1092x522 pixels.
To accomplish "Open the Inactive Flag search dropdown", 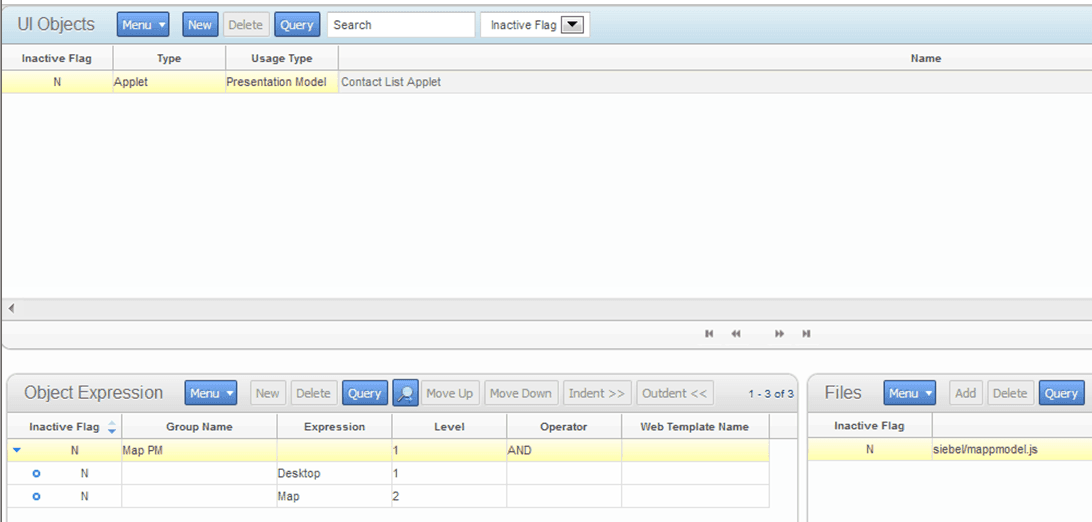I will (x=572, y=25).
